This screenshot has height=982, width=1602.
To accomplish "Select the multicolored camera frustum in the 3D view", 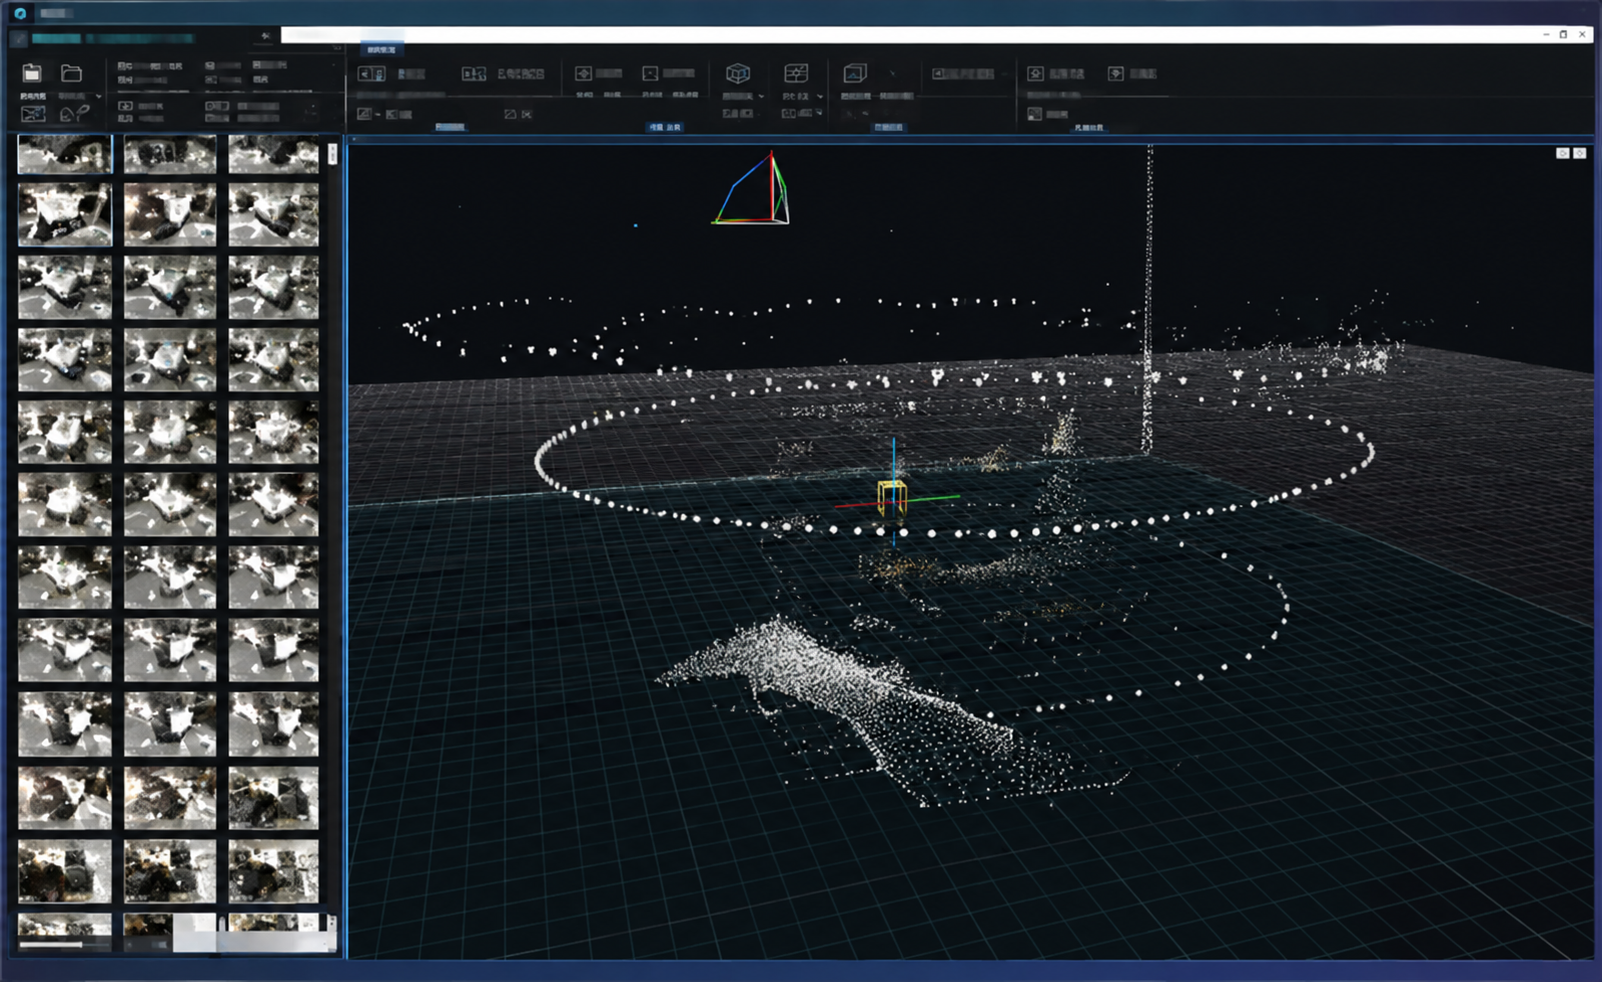I will pos(752,189).
